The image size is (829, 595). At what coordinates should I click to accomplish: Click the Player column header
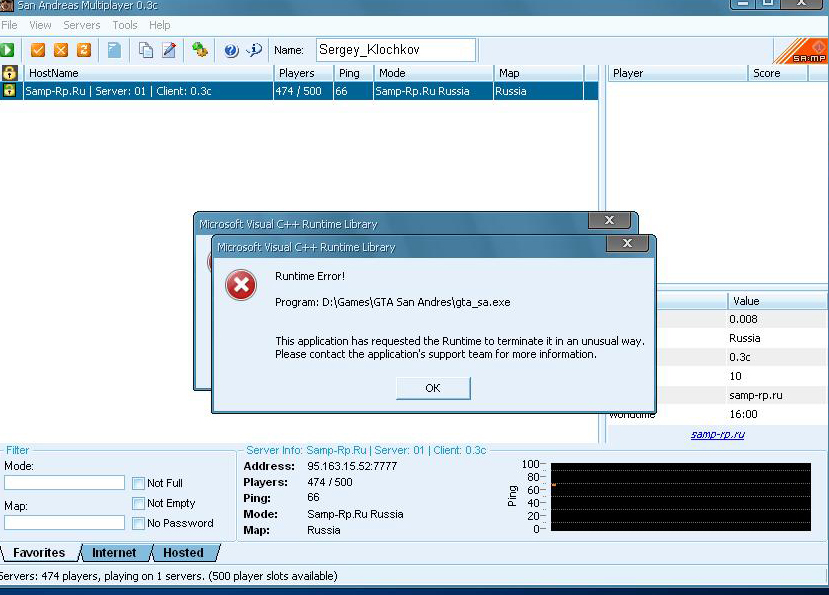[x=678, y=73]
